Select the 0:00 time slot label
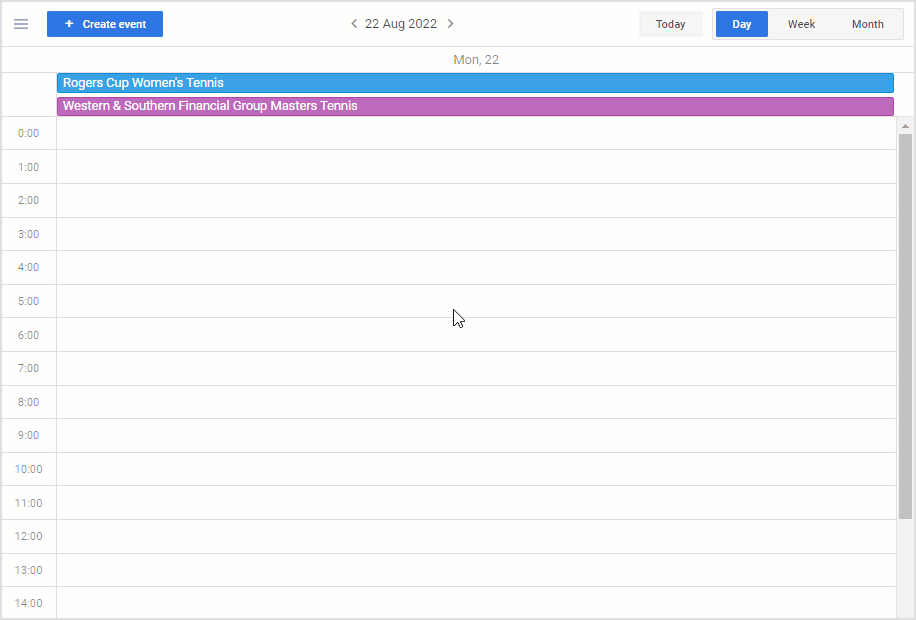 28,133
